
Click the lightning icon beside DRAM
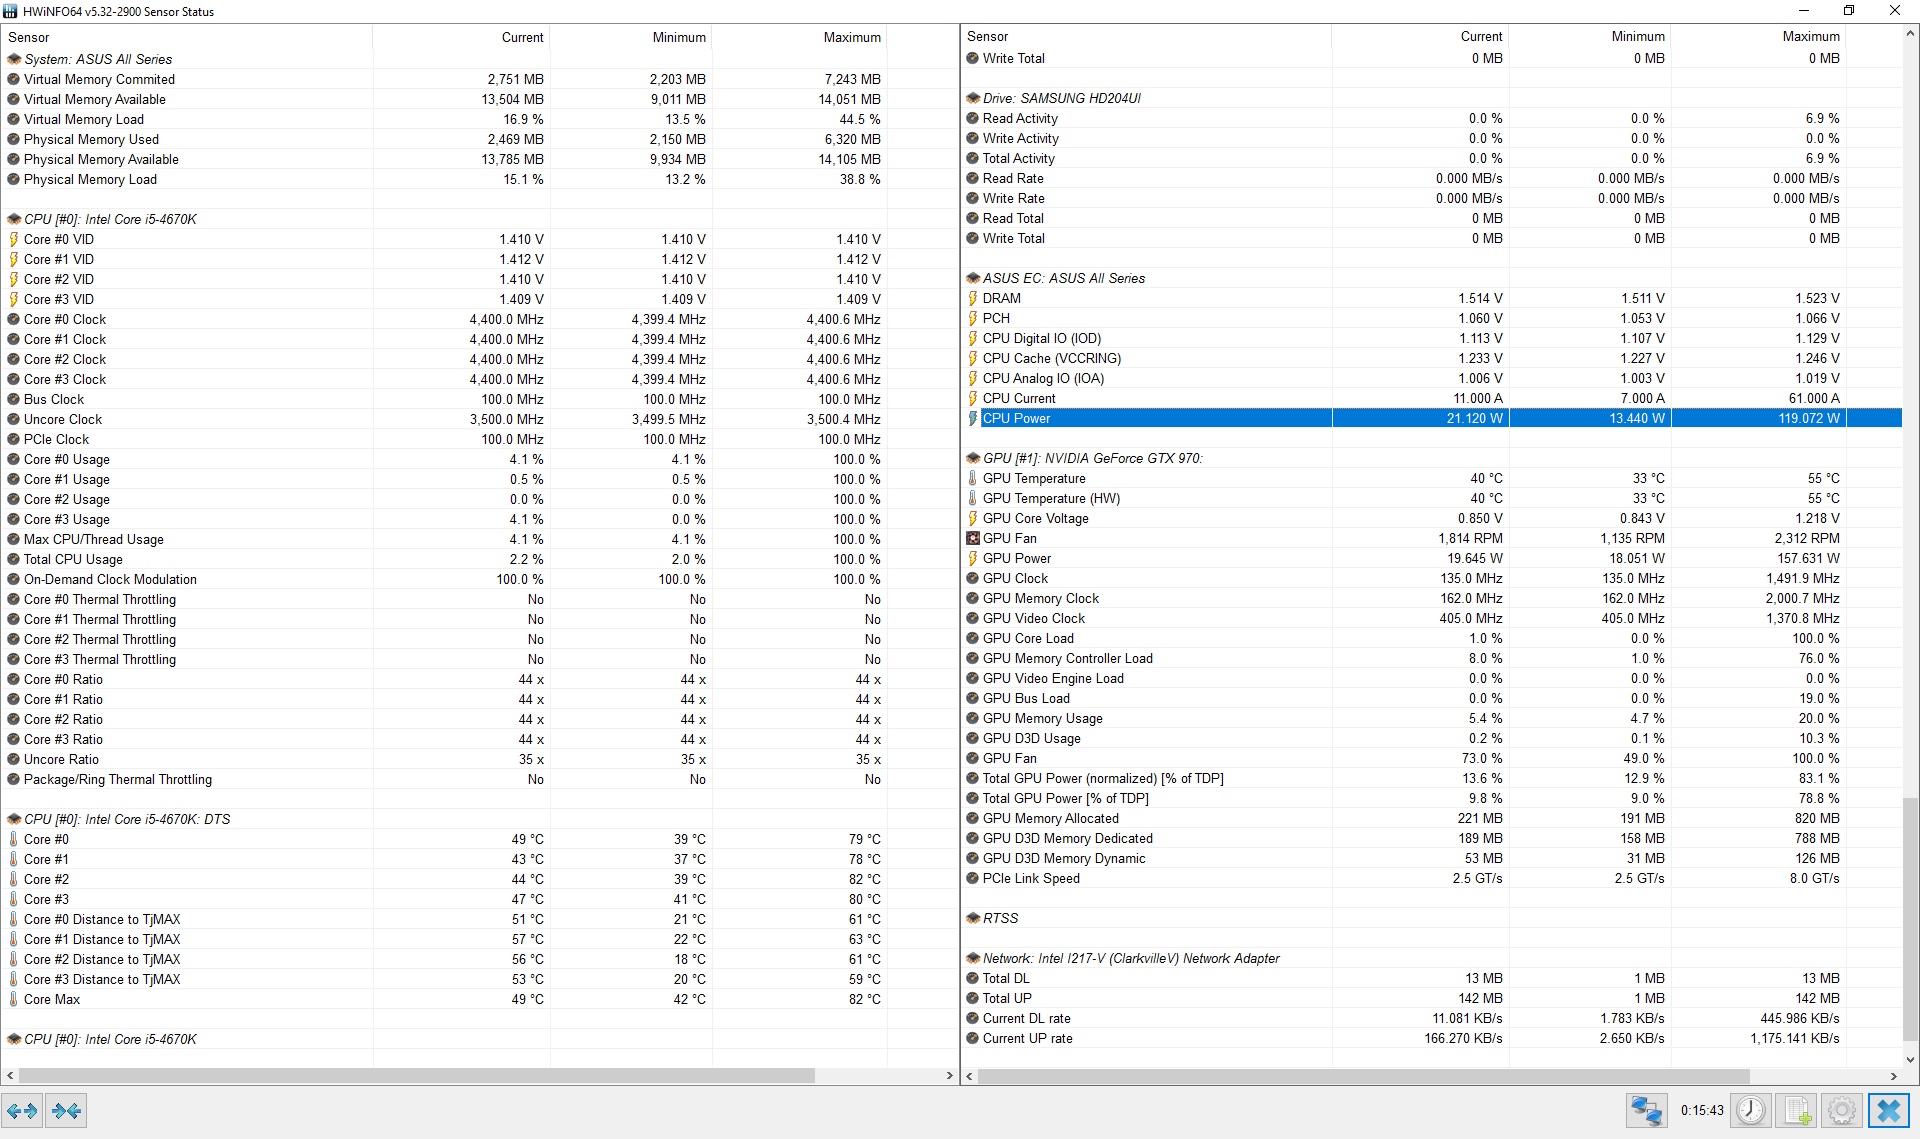973,298
